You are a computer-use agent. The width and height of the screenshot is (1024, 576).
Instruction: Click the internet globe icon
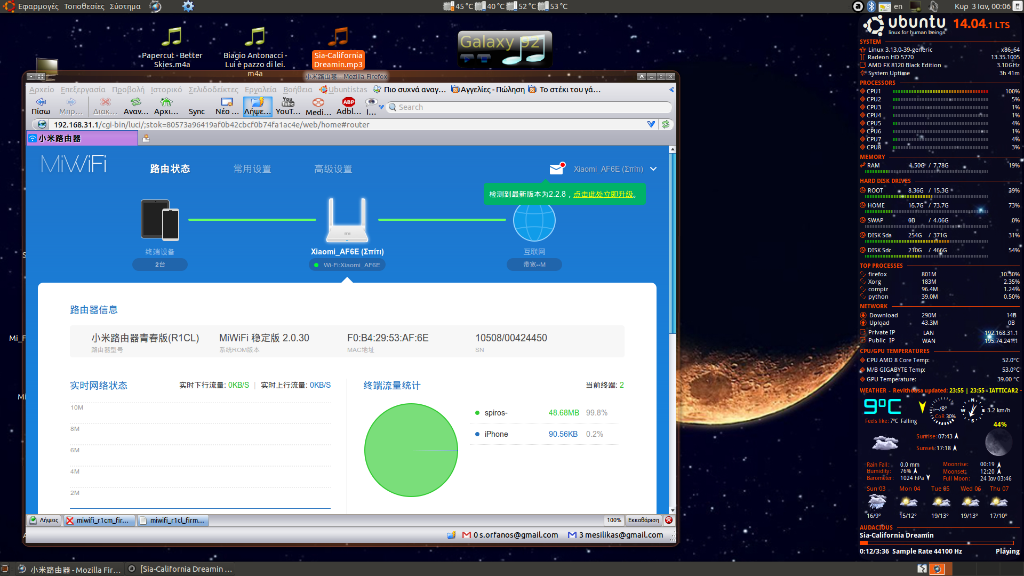coord(534,222)
